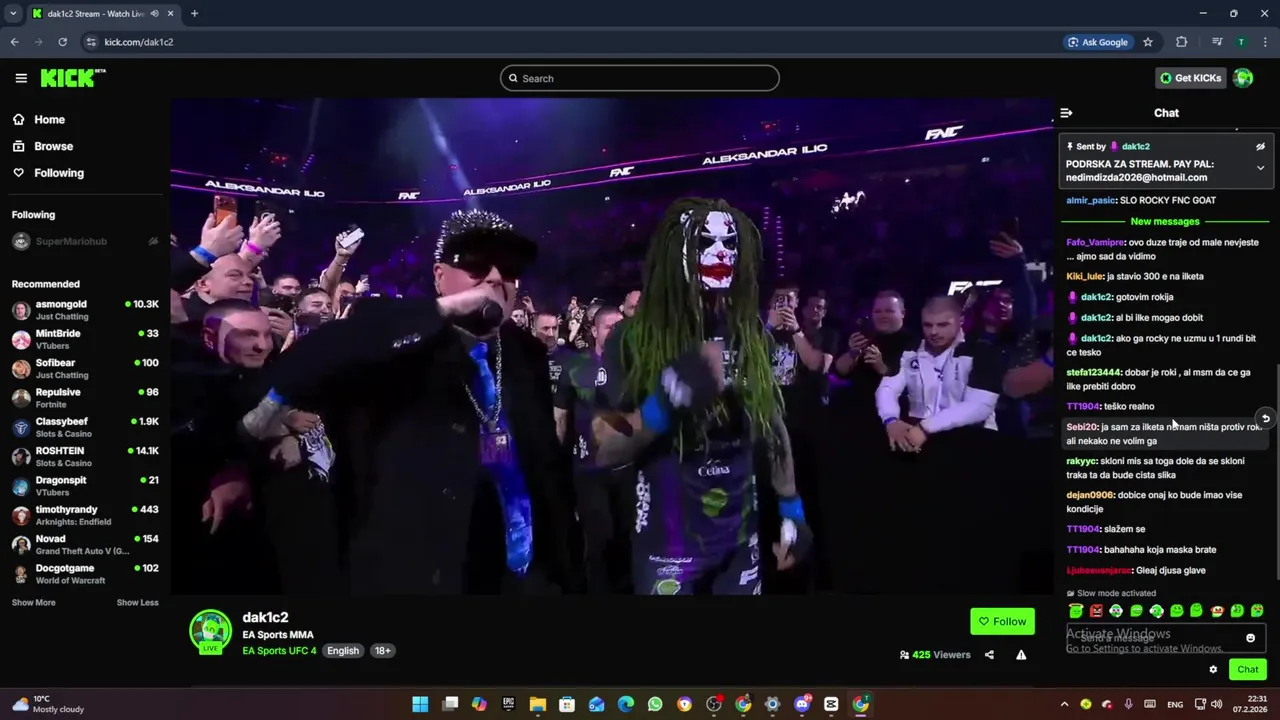Open Dragonspit recommended channel
This screenshot has height=720, width=1280.
[x=85, y=486]
